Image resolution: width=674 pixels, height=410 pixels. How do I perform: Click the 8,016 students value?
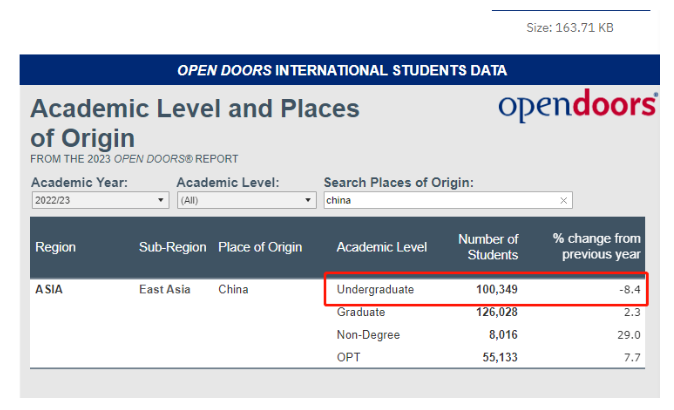(503, 335)
